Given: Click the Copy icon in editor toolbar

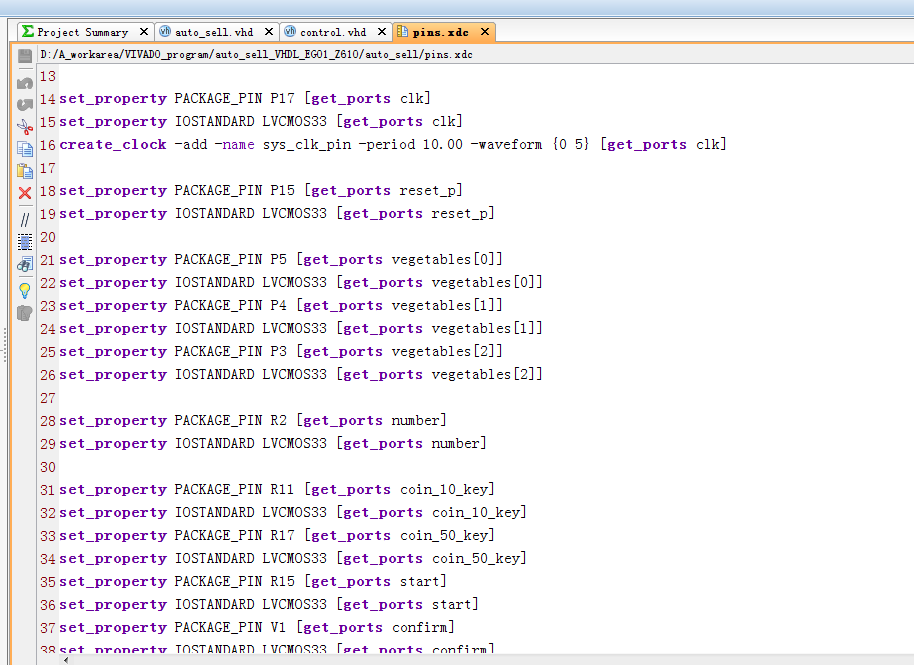Looking at the screenshot, I should pyautogui.click(x=25, y=149).
